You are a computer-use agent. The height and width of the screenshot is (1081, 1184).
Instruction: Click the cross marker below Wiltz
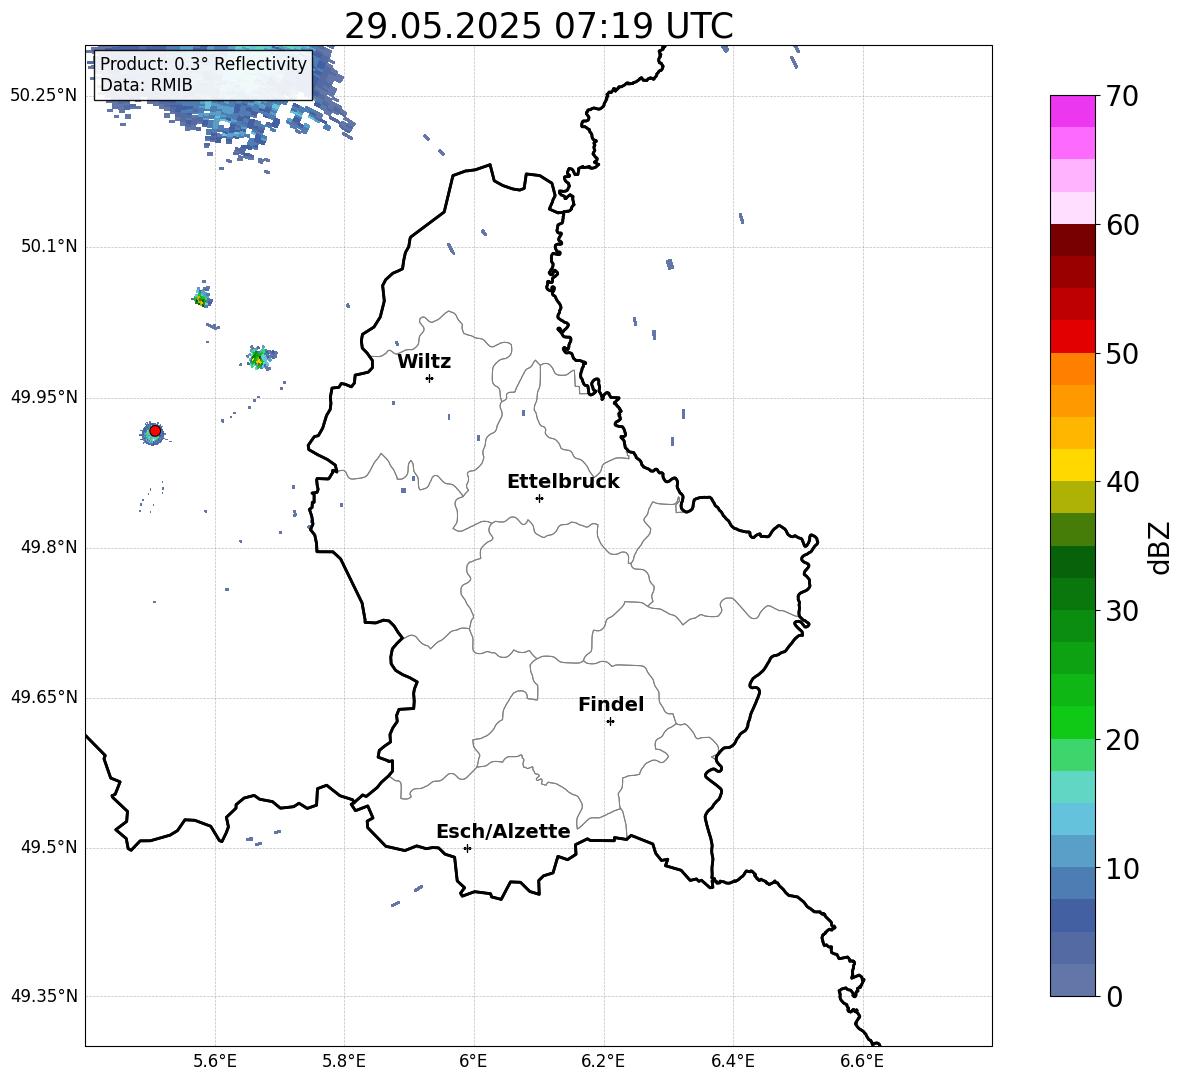click(x=430, y=378)
